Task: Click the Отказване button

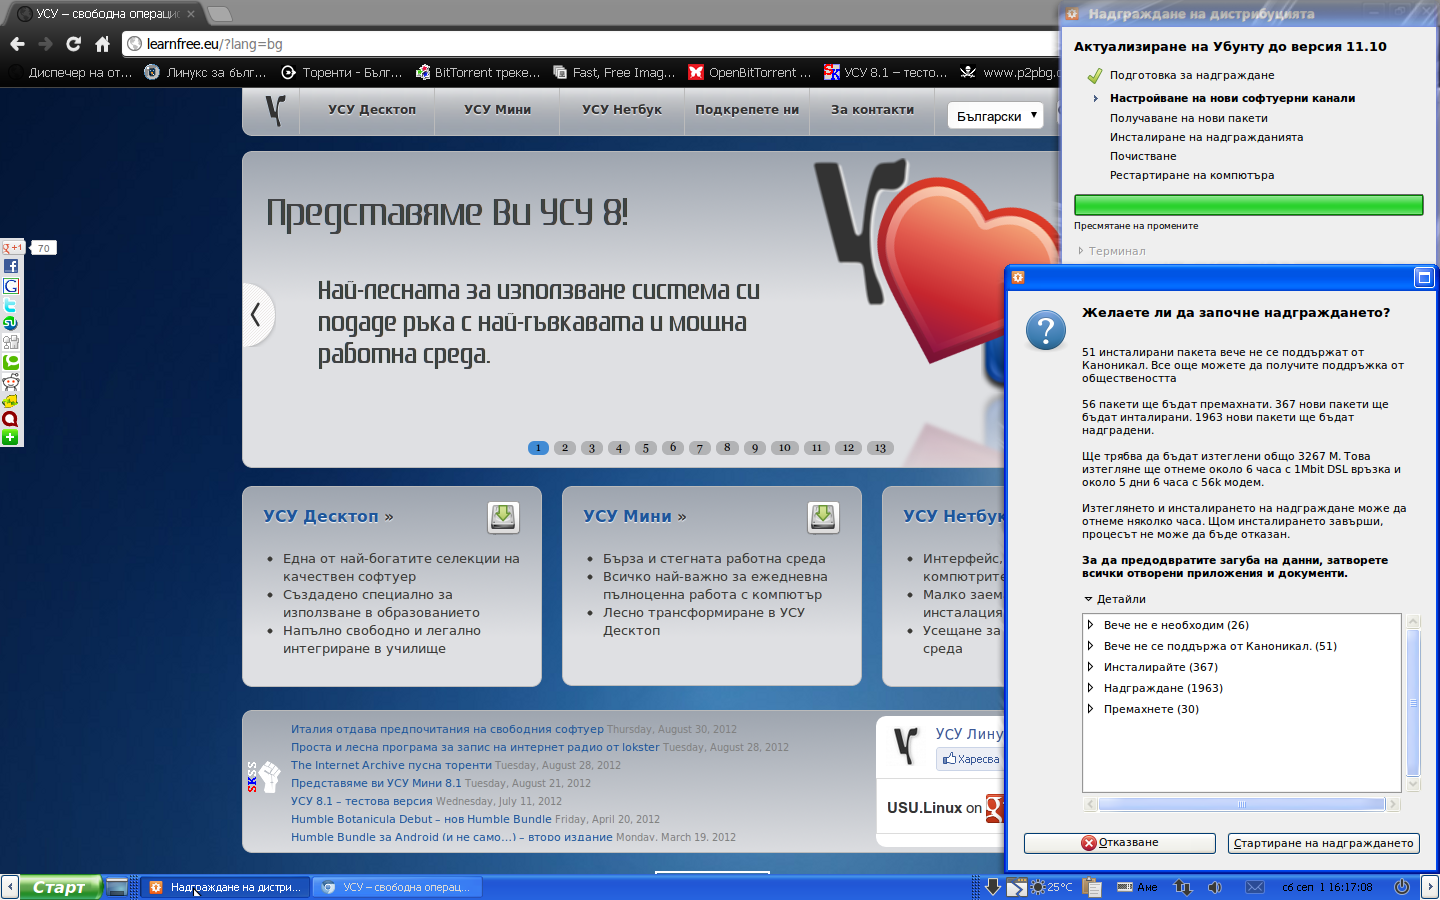Action: (x=1119, y=843)
